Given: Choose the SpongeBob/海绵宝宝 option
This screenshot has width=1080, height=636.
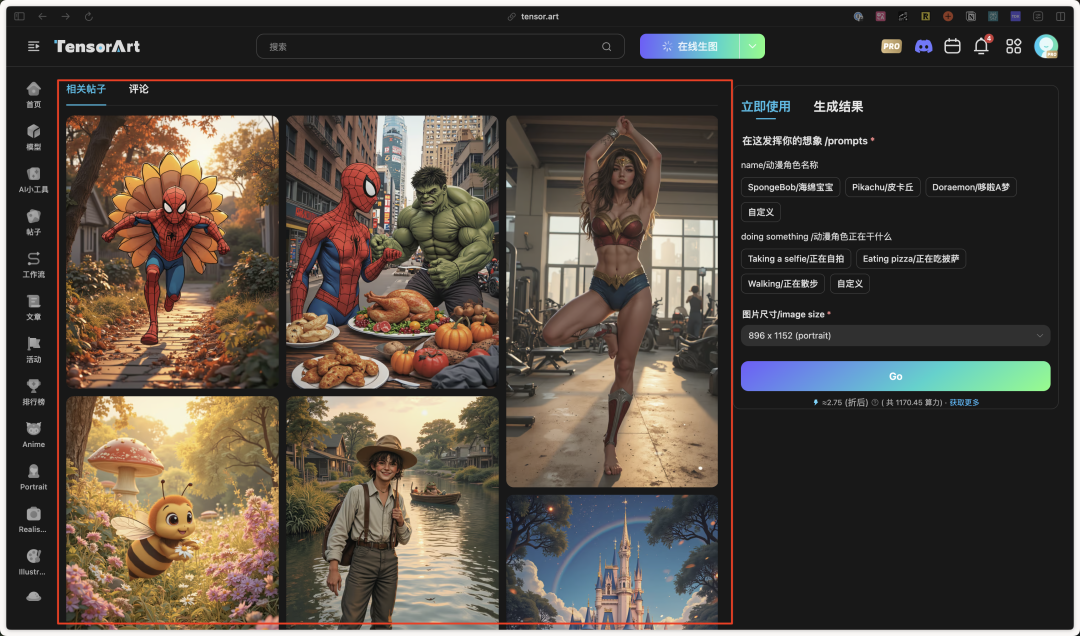Looking at the screenshot, I should [x=790, y=187].
